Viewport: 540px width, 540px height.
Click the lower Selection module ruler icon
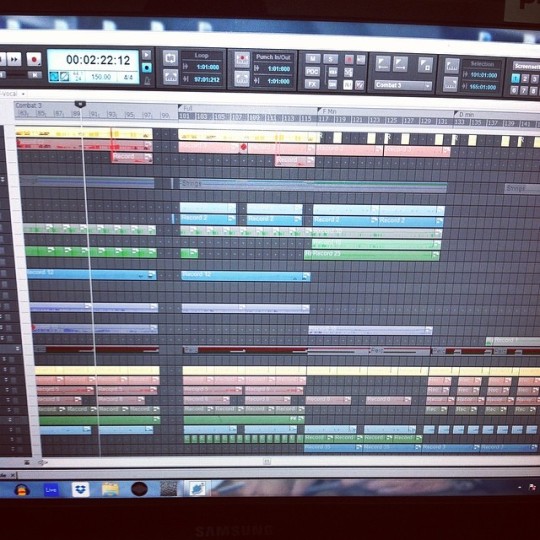click(x=451, y=84)
